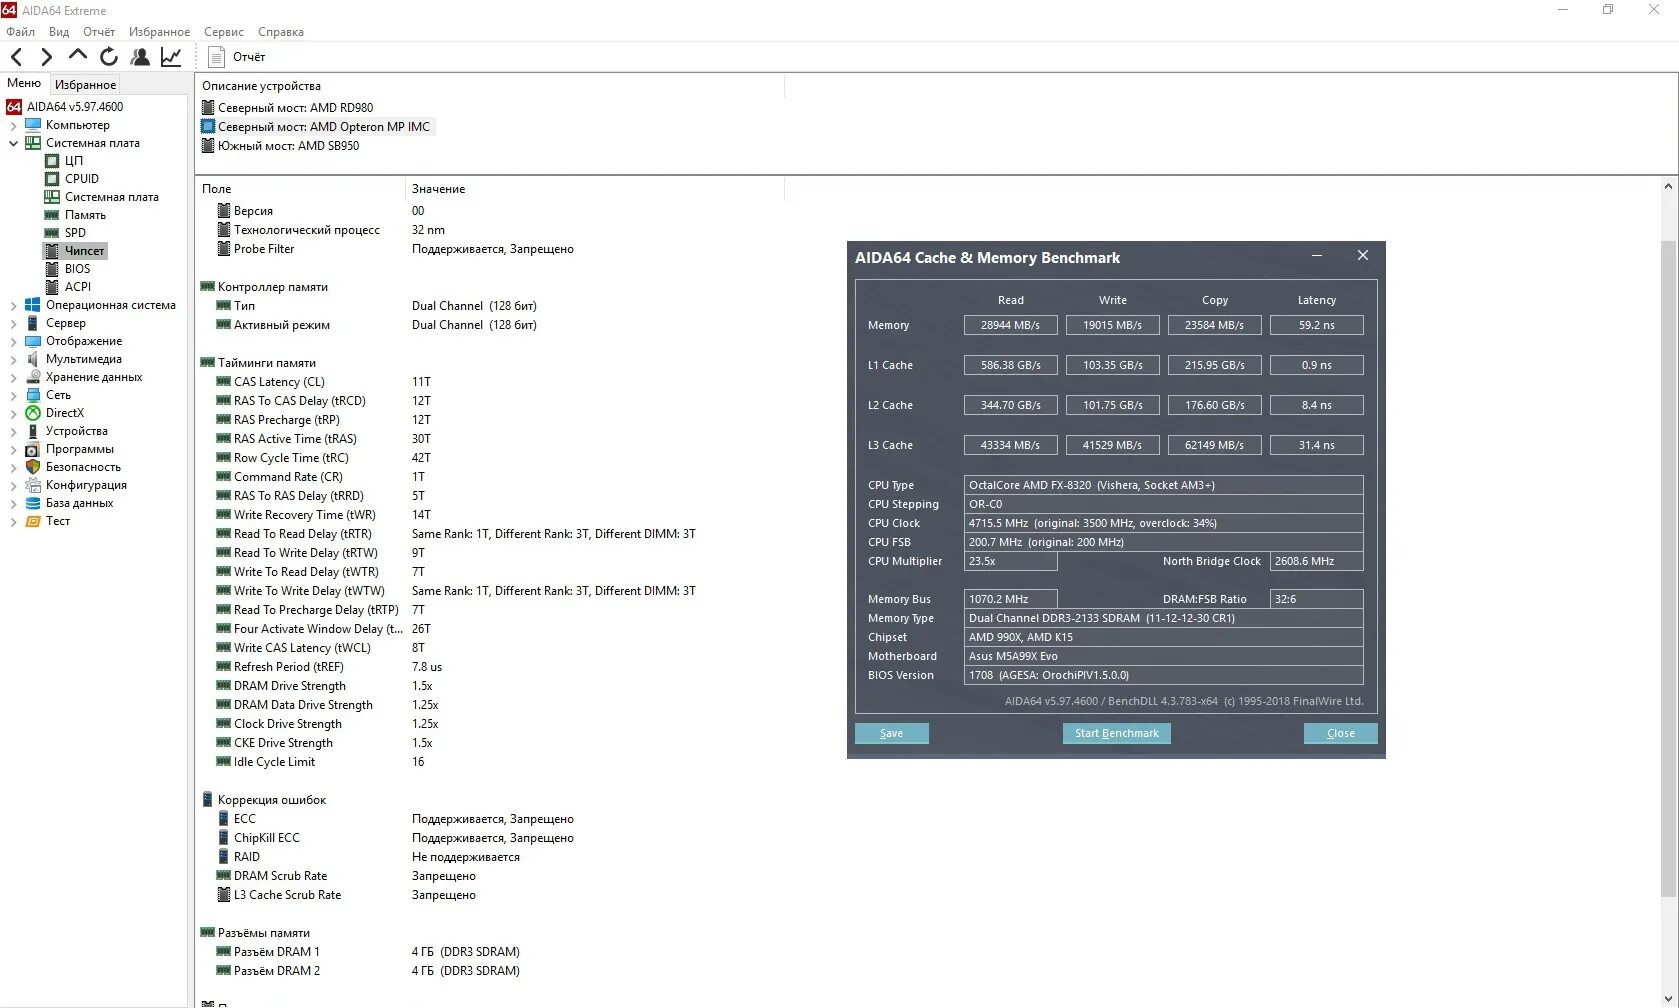Select Северный мост: AMD Opteron MP IMC
The height and width of the screenshot is (1008, 1679).
(316, 127)
